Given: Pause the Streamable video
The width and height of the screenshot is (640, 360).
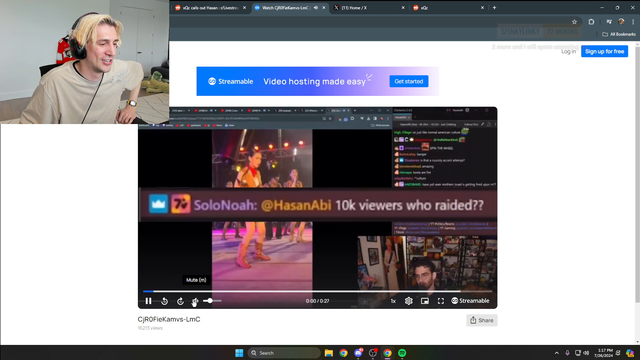Looking at the screenshot, I should 148,301.
